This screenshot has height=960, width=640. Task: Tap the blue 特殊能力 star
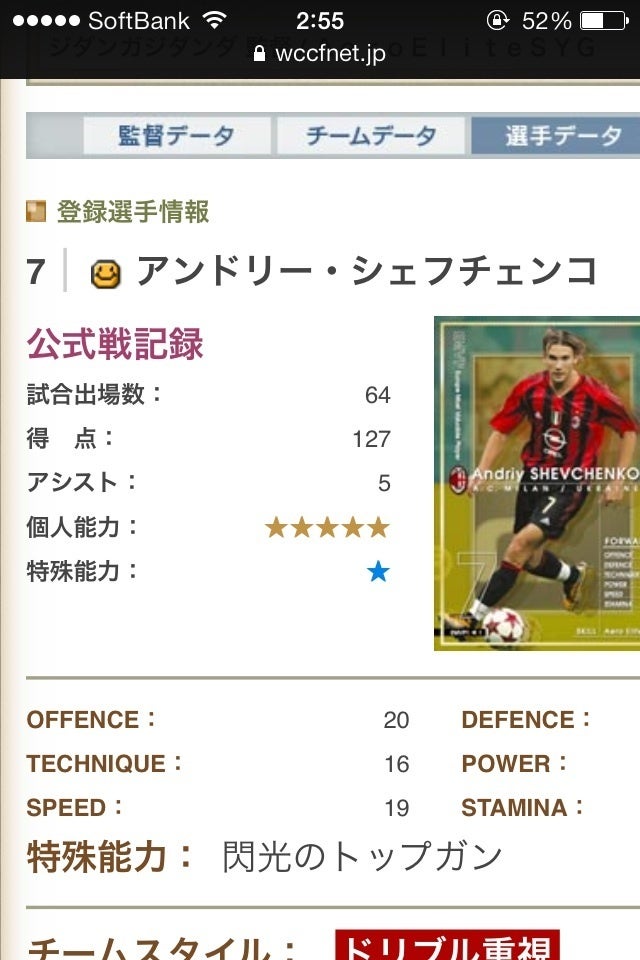(x=378, y=572)
